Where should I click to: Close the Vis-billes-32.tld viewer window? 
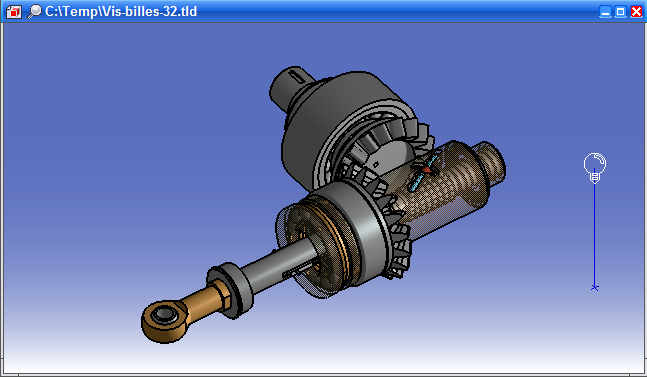[x=636, y=12]
